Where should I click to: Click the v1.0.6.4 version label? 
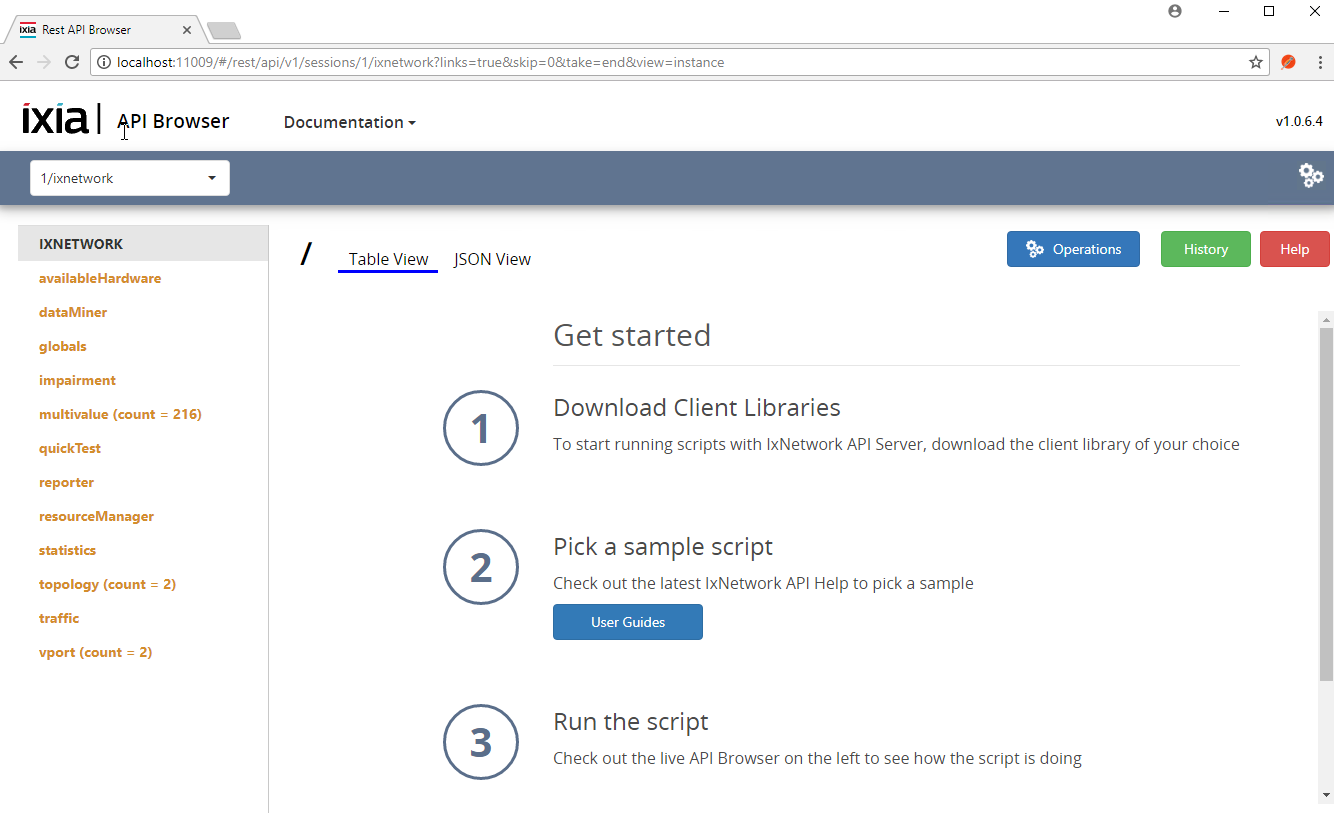tap(1299, 122)
